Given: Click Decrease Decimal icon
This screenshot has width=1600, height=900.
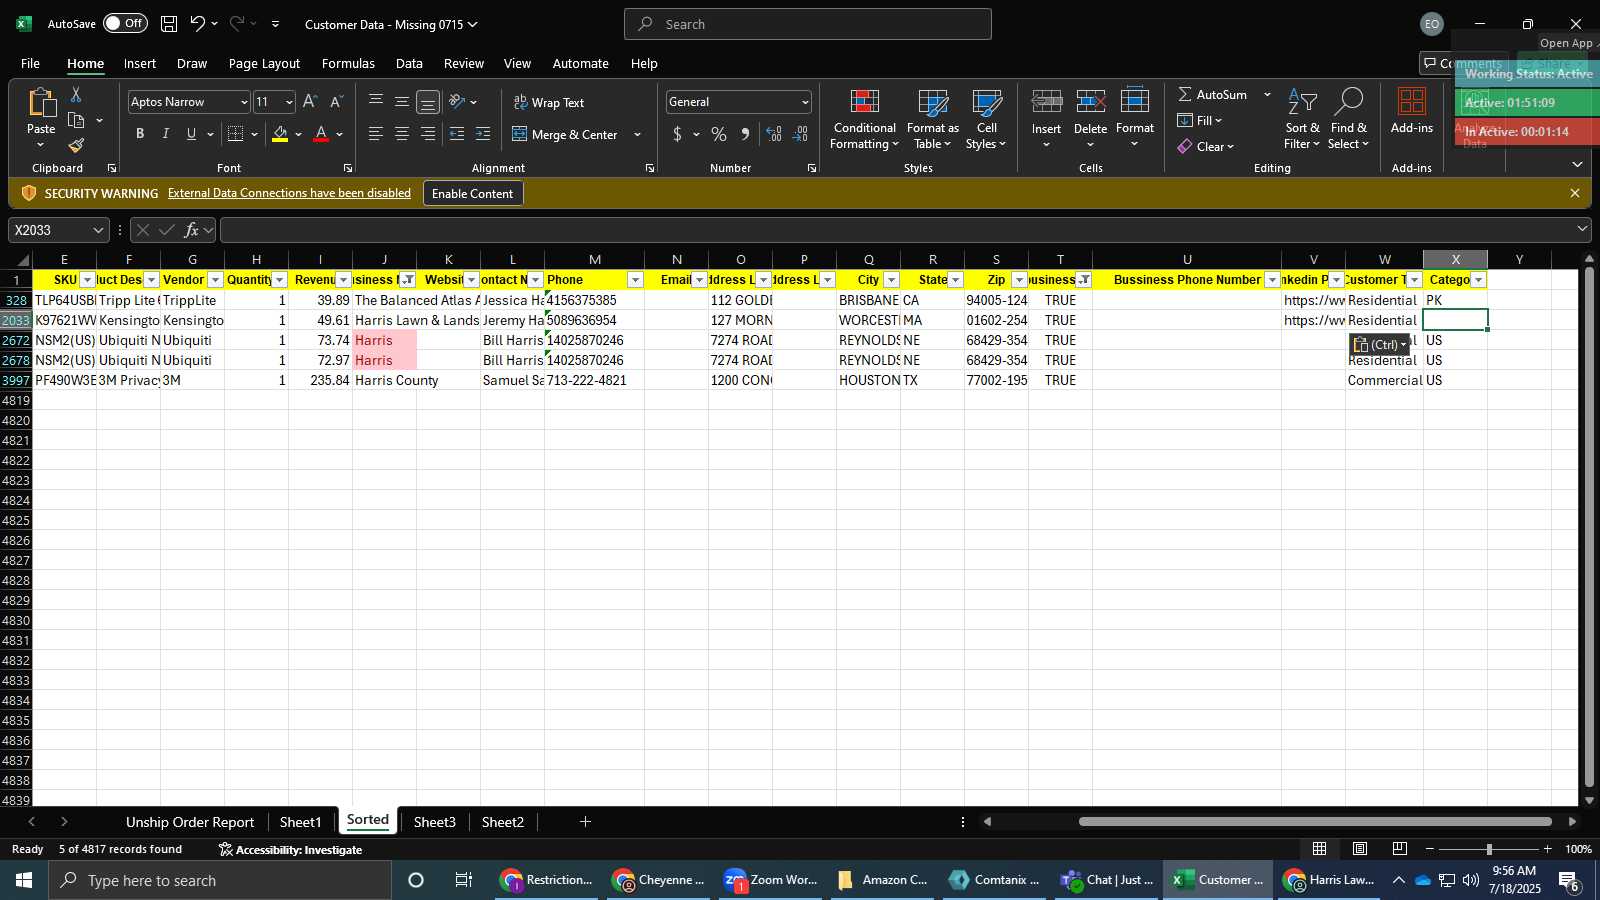Looking at the screenshot, I should [x=800, y=134].
